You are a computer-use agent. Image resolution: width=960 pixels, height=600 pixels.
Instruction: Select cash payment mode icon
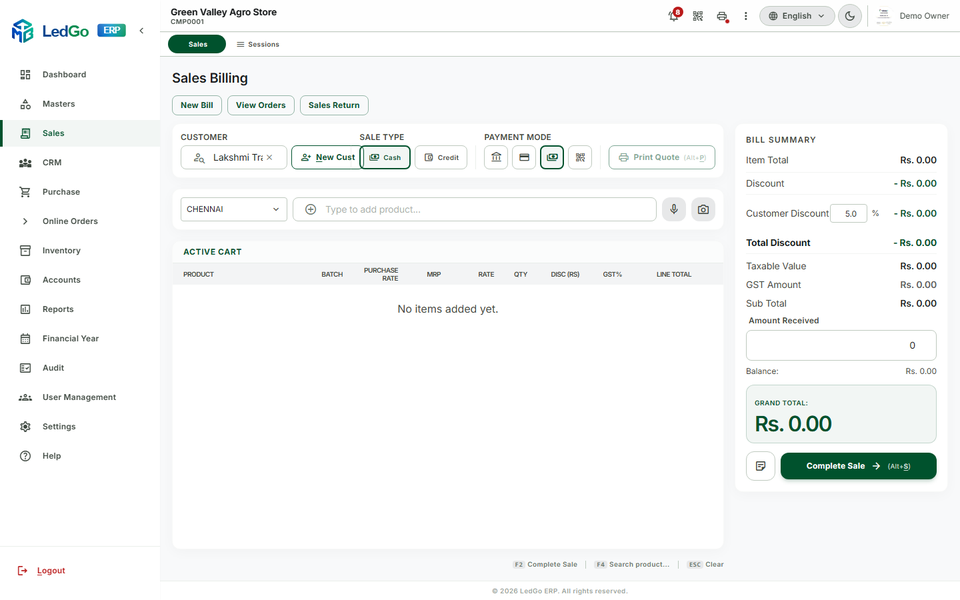(x=552, y=157)
